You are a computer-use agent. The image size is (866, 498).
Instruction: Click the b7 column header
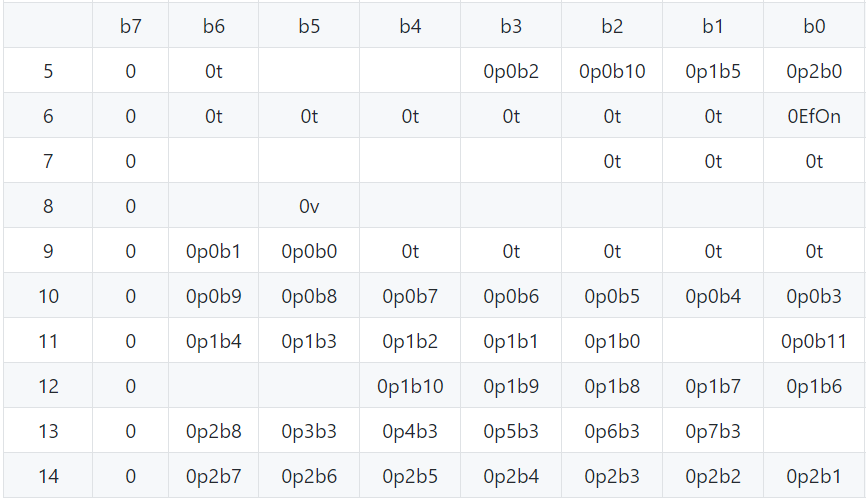pyautogui.click(x=131, y=27)
